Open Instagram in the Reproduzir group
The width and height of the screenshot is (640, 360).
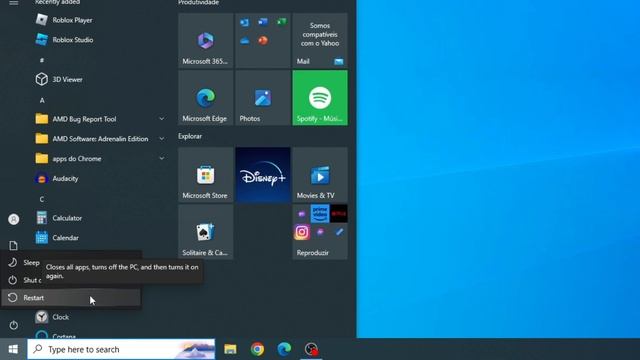(302, 232)
